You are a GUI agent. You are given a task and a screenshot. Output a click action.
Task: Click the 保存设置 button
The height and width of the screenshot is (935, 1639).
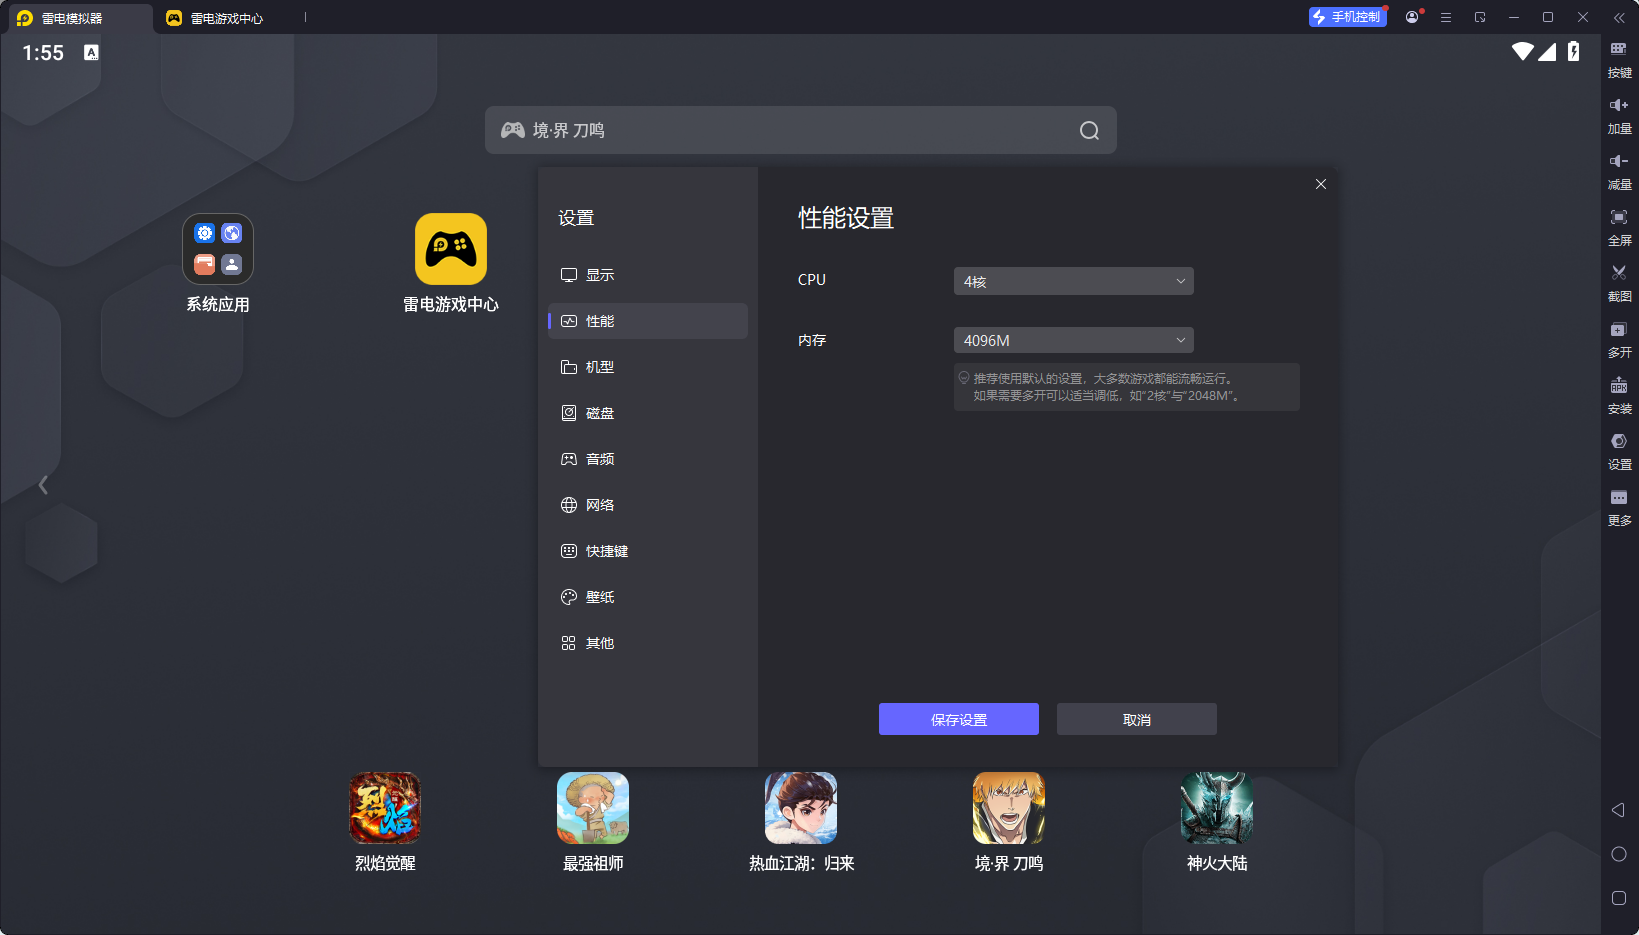click(x=958, y=719)
